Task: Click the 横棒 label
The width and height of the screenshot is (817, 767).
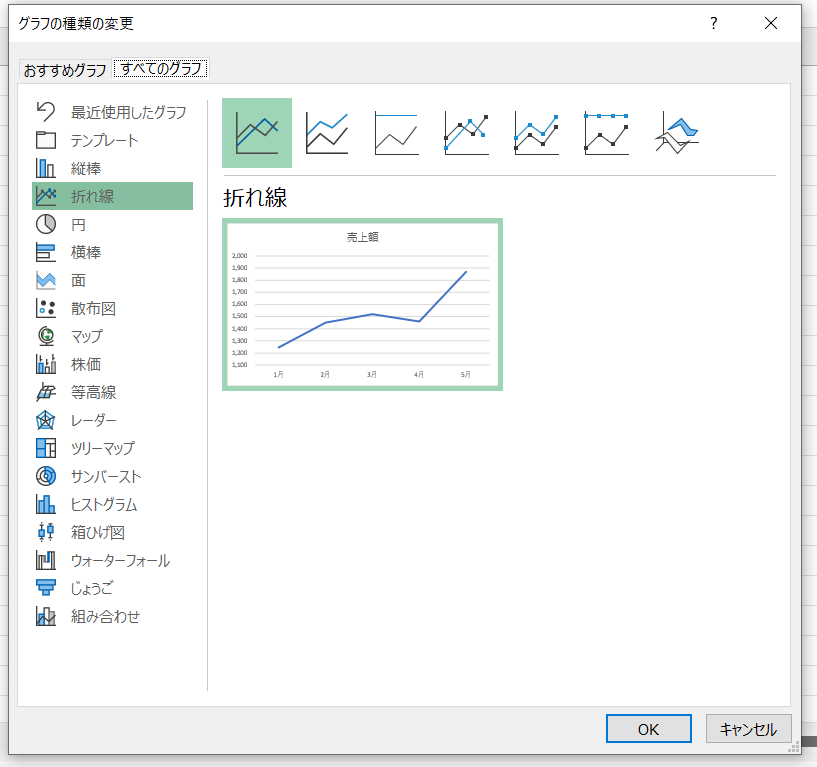Action: pos(86,252)
